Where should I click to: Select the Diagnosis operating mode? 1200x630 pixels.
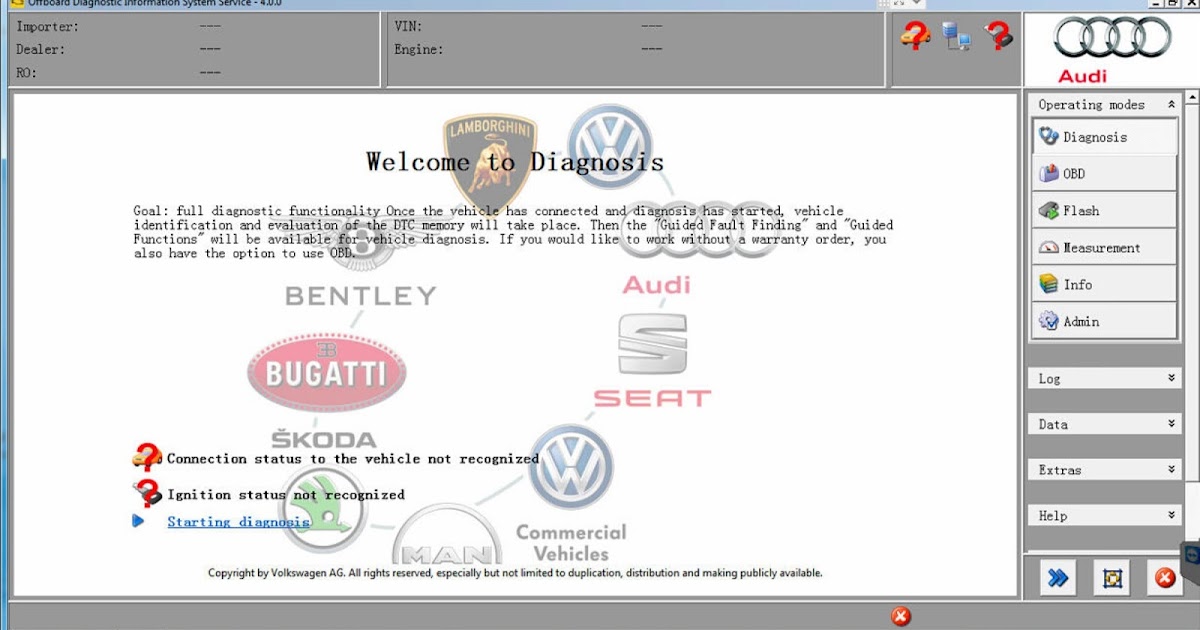[x=1105, y=137]
